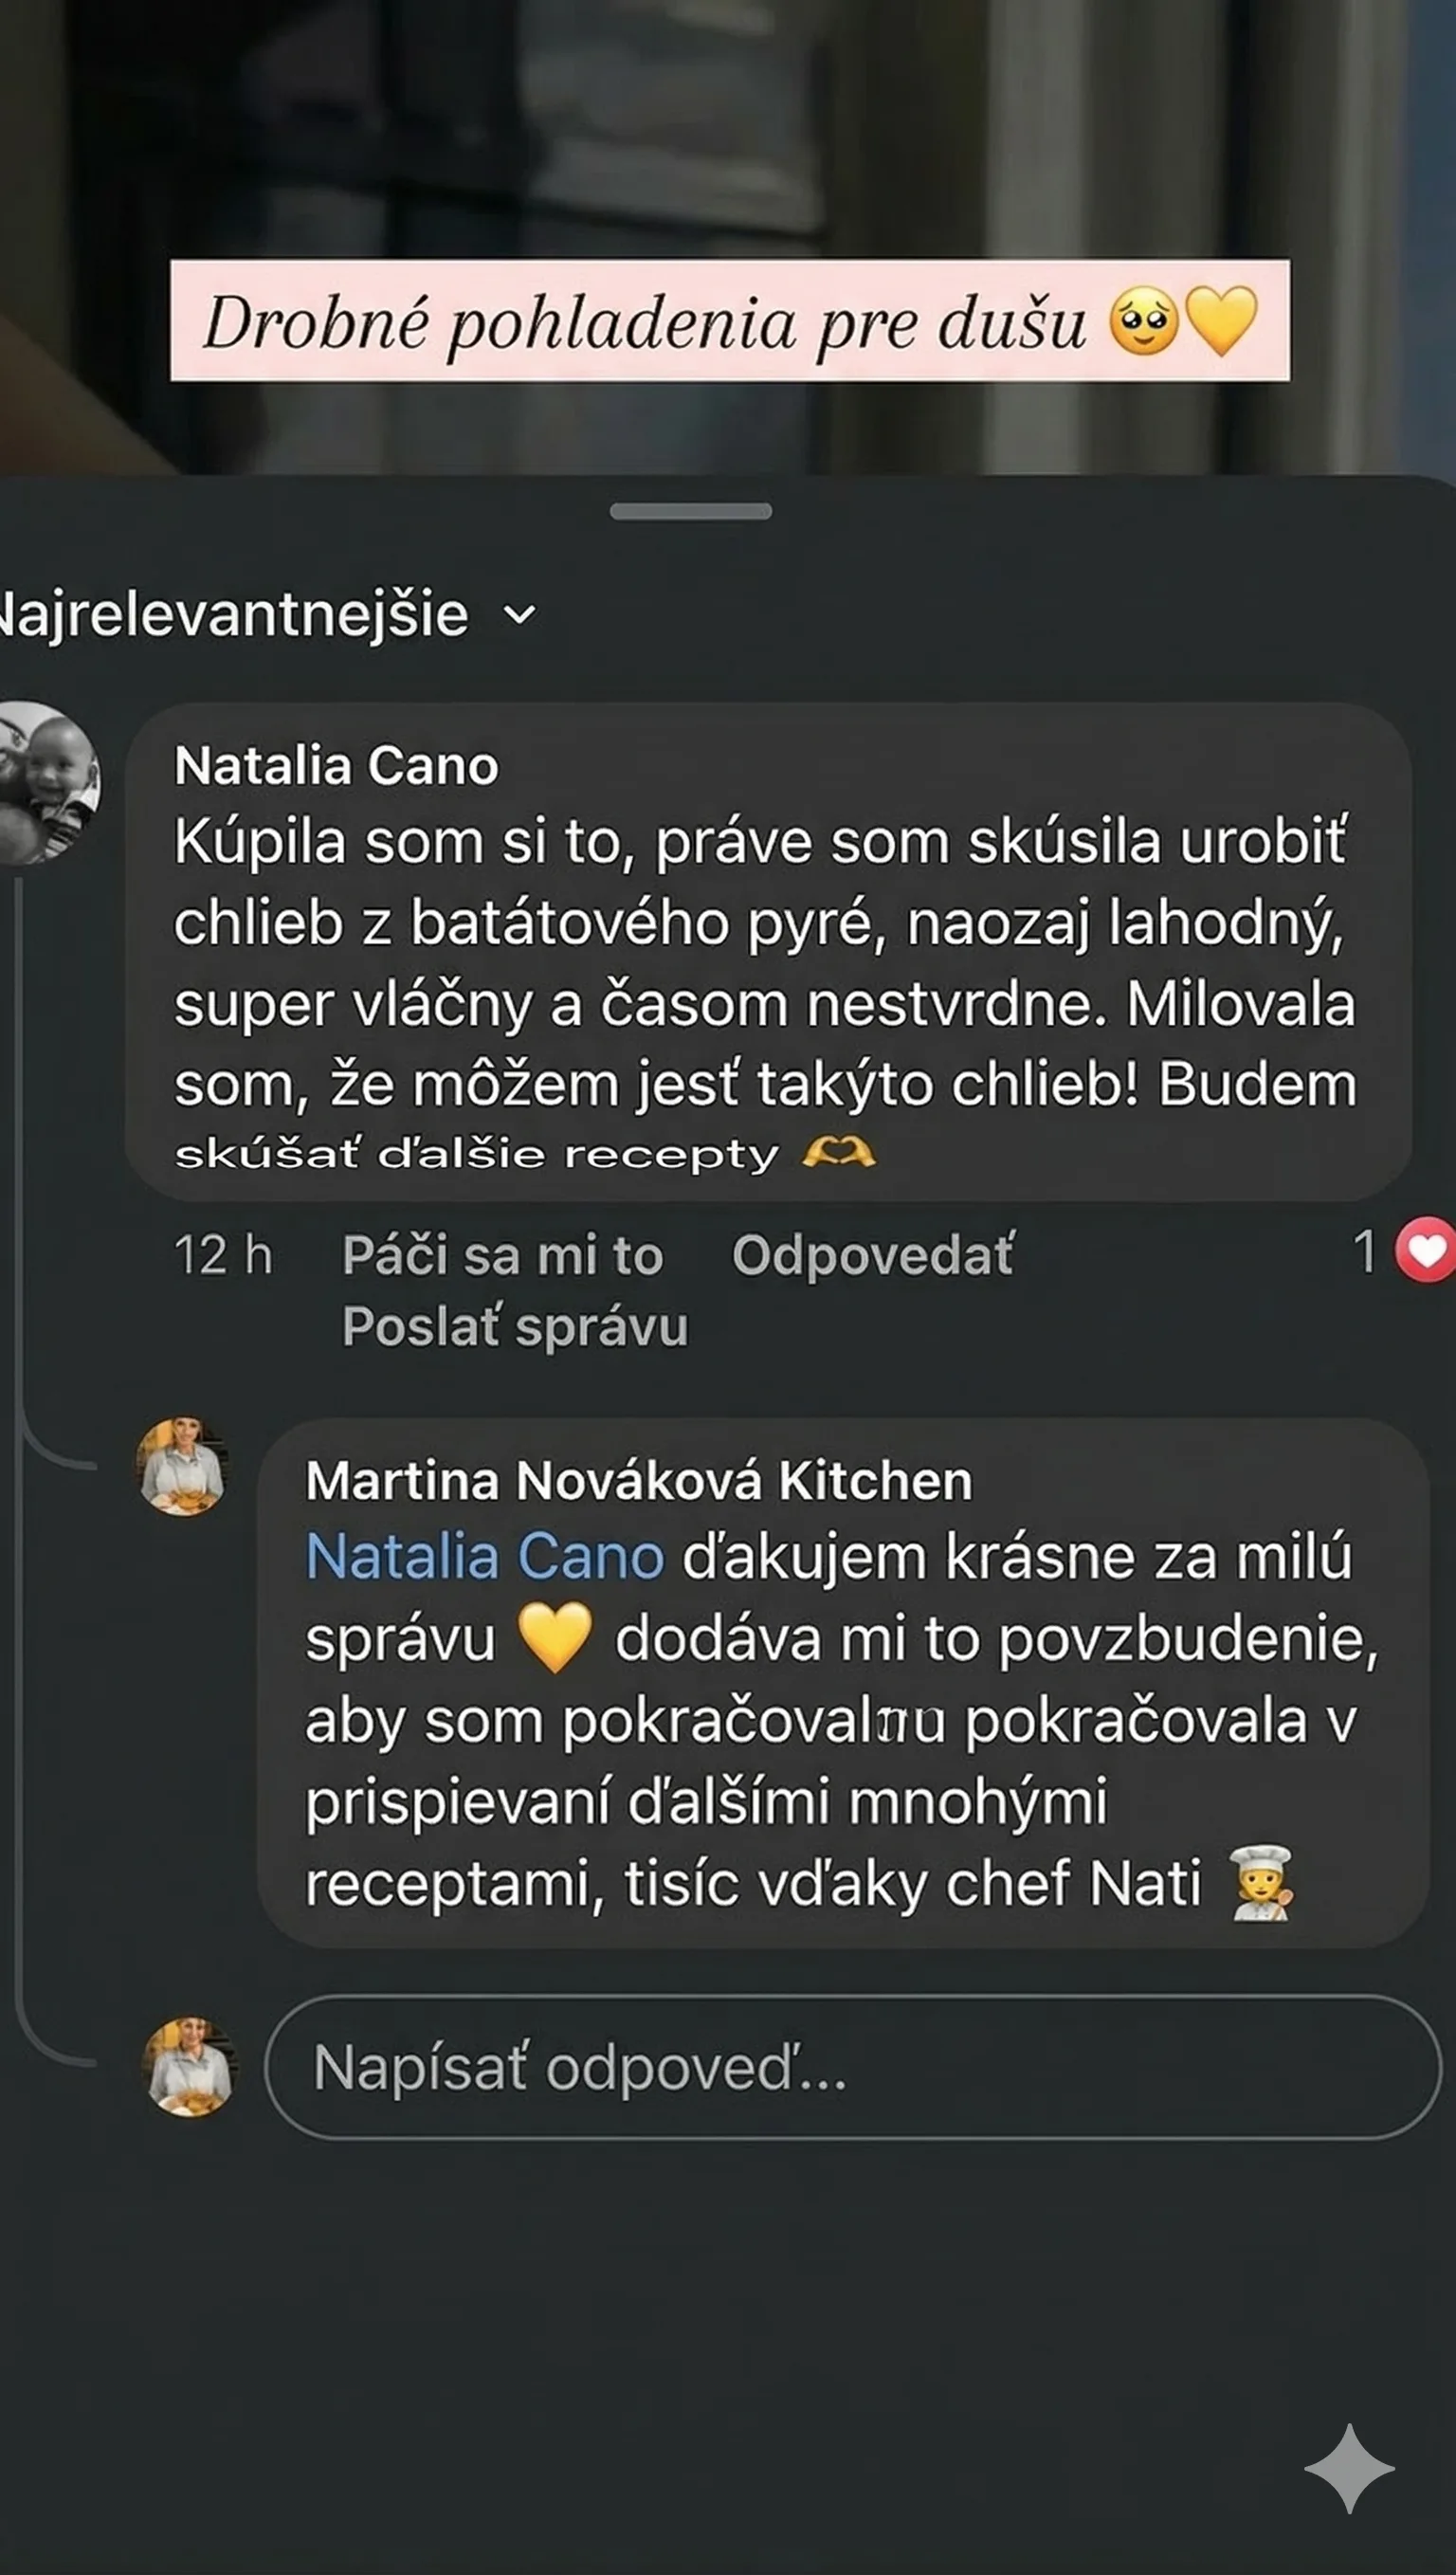Open Natalia Cano's profile picture
The image size is (1456, 2575).
[x=48, y=782]
